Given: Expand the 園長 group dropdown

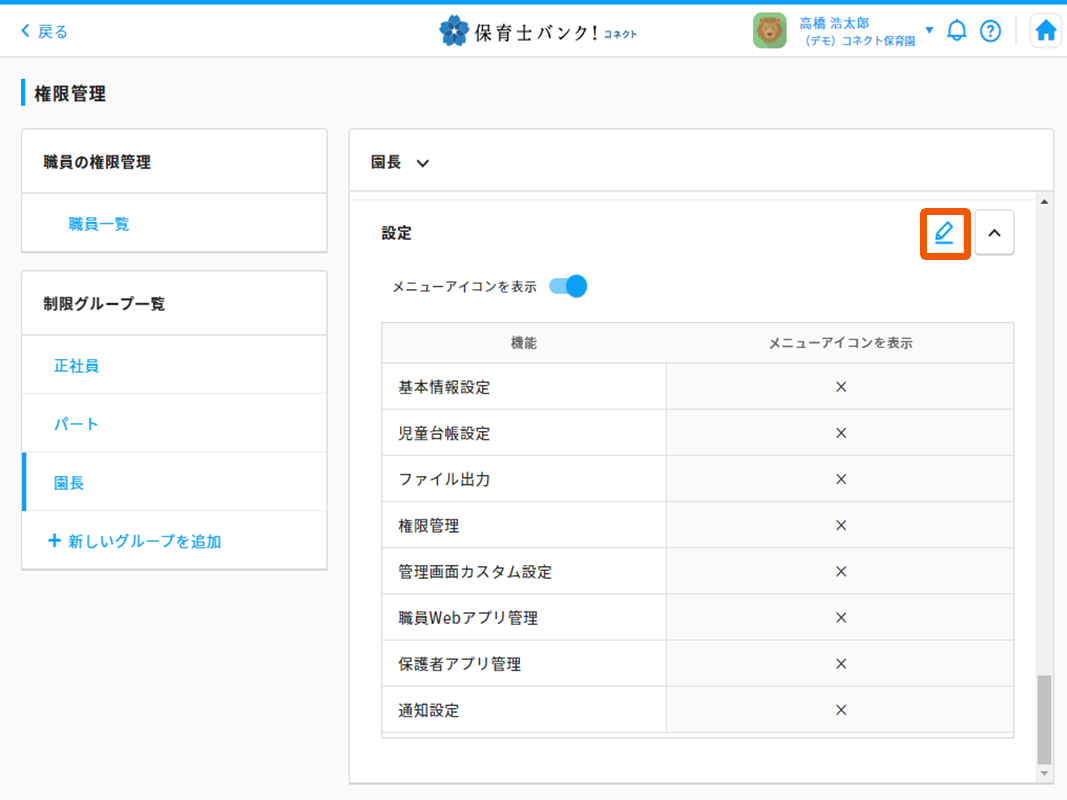Looking at the screenshot, I should coord(422,163).
